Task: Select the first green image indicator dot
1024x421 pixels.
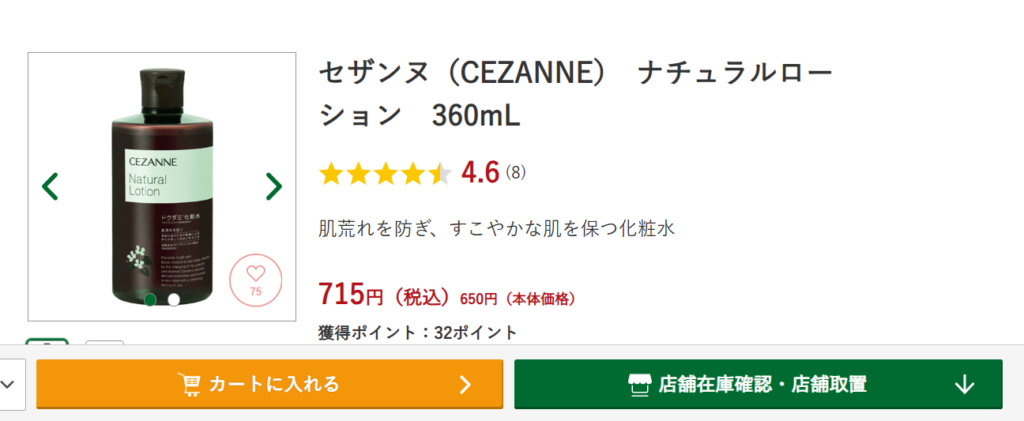Action: pos(150,299)
